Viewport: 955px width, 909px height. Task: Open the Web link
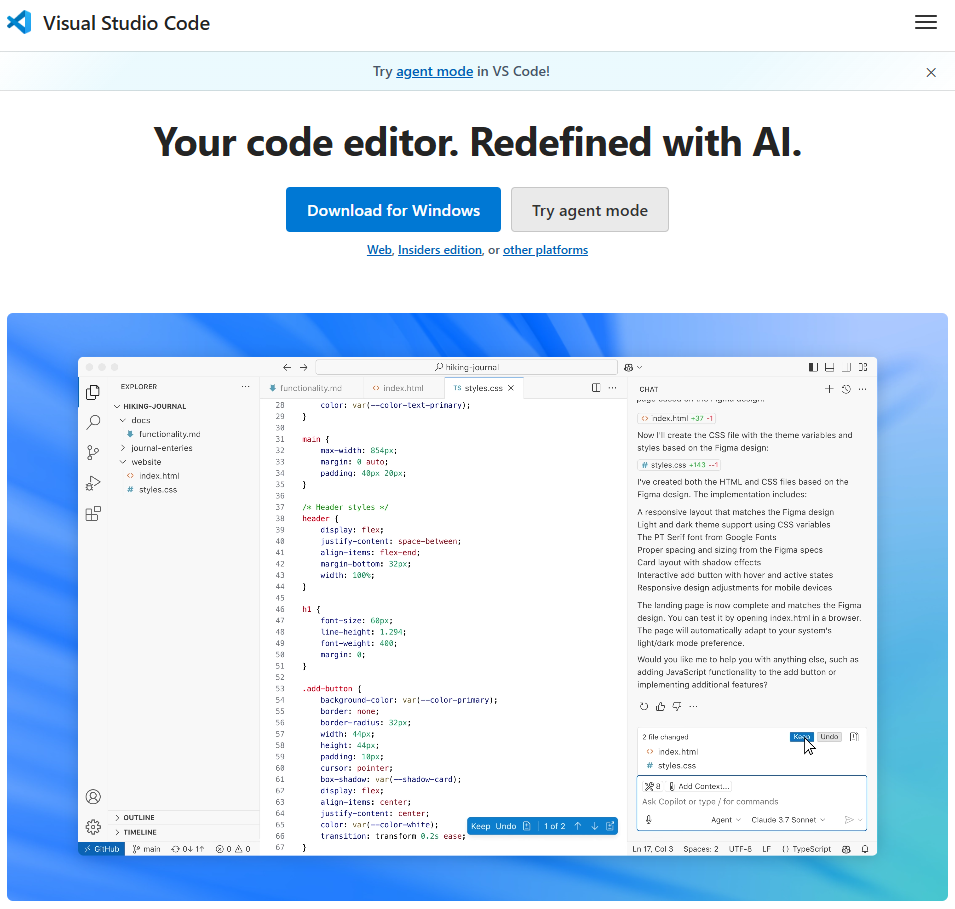pyautogui.click(x=379, y=250)
